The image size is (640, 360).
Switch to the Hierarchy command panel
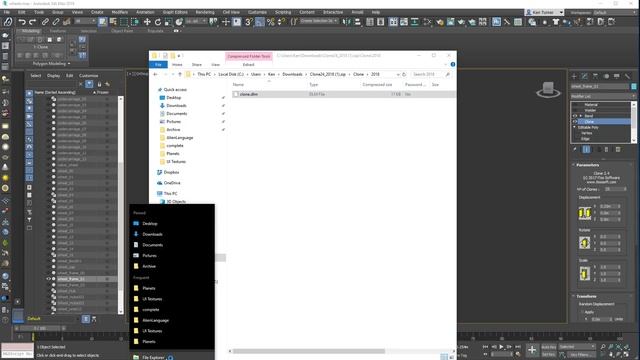pyautogui.click(x=595, y=76)
